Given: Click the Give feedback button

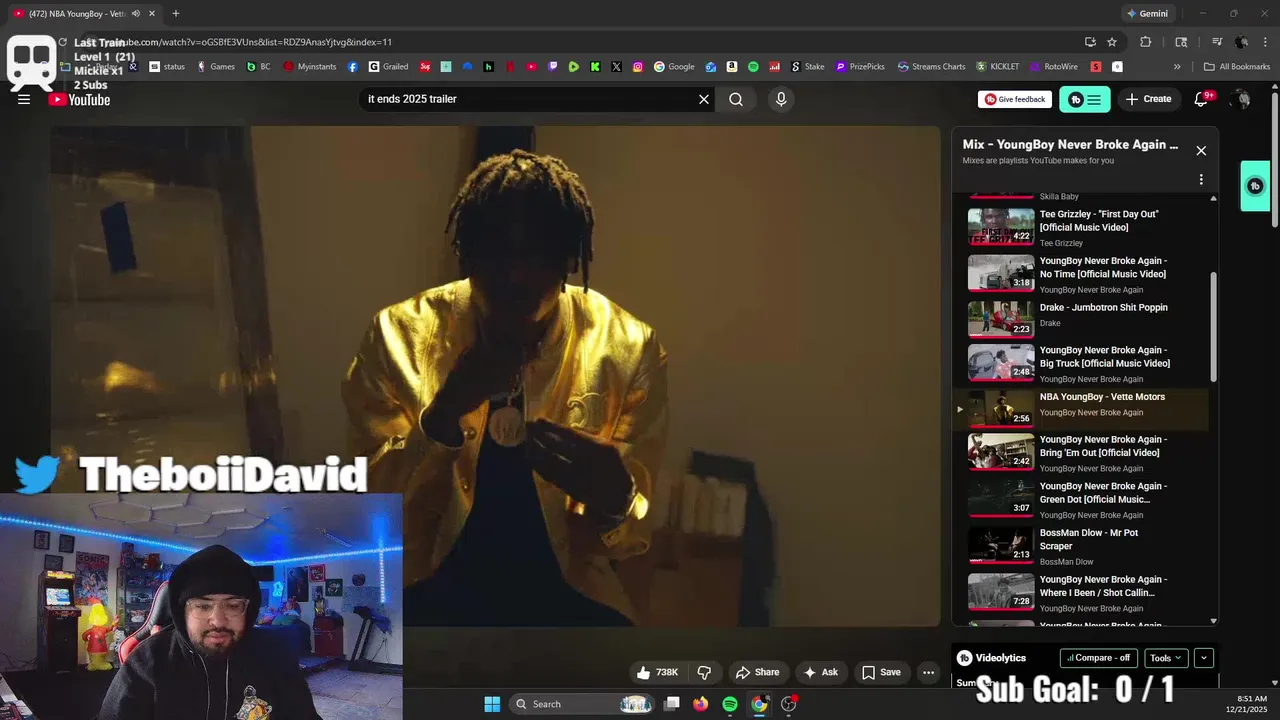Looking at the screenshot, I should (1015, 99).
